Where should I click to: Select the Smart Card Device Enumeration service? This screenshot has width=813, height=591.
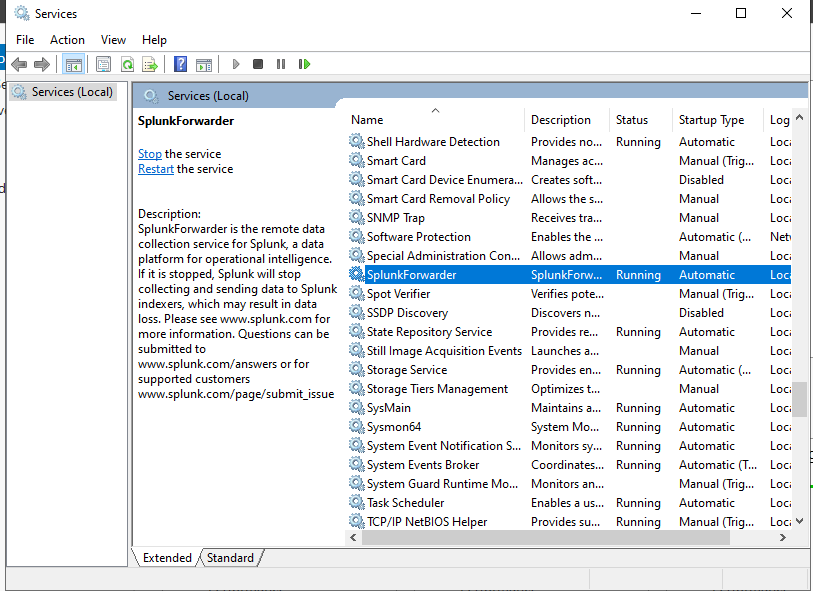click(568, 179)
